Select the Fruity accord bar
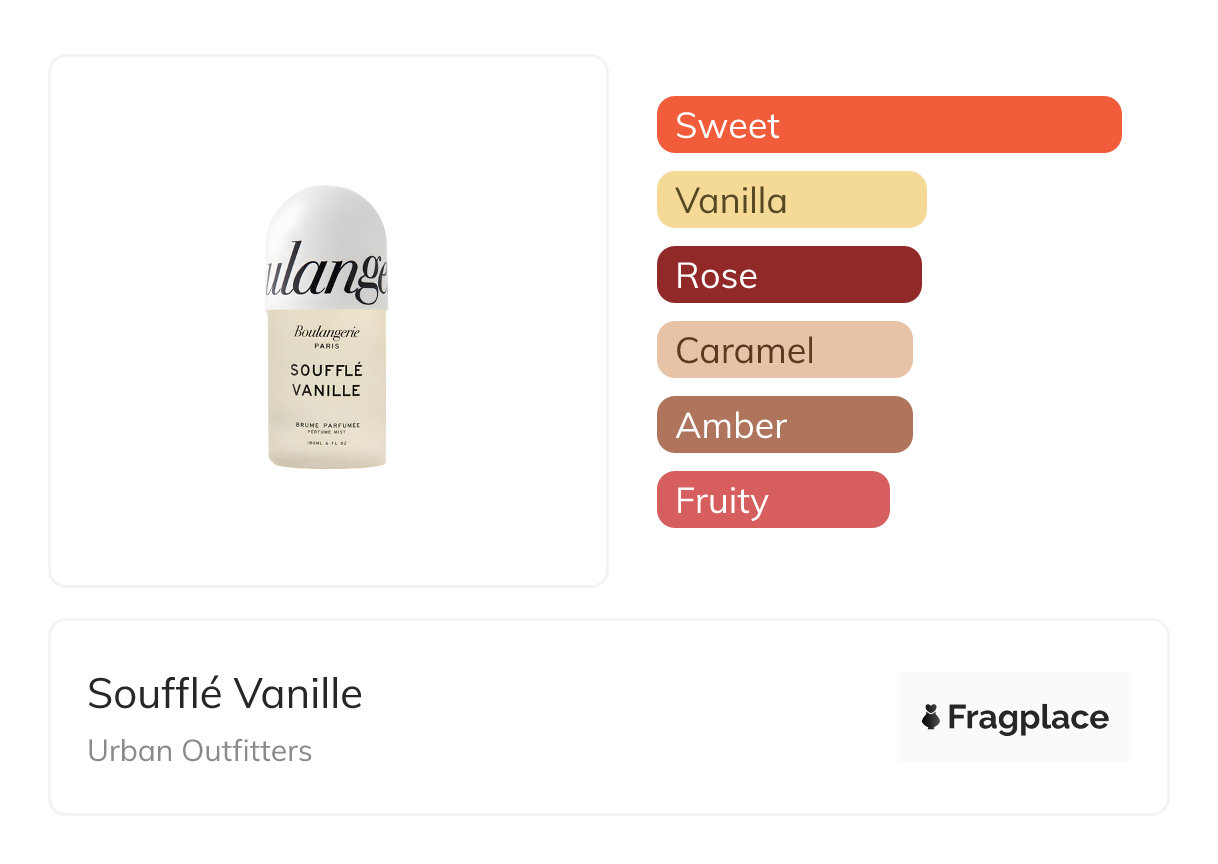This screenshot has width=1218, height=864. (772, 500)
